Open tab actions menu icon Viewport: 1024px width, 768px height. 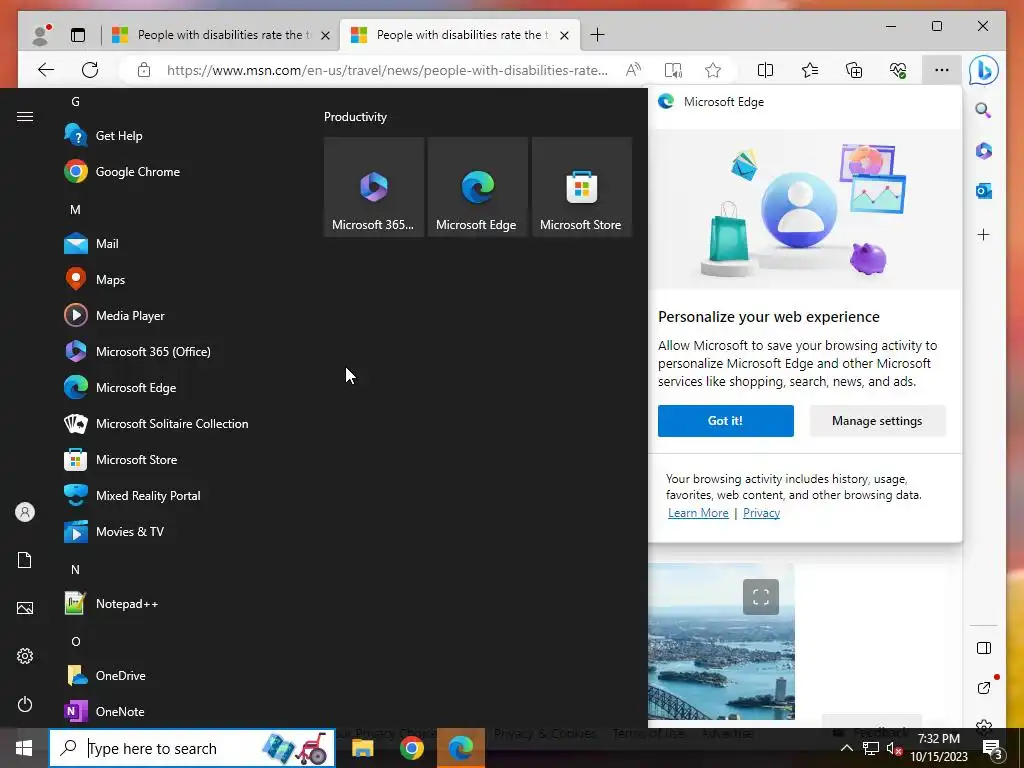[78, 35]
